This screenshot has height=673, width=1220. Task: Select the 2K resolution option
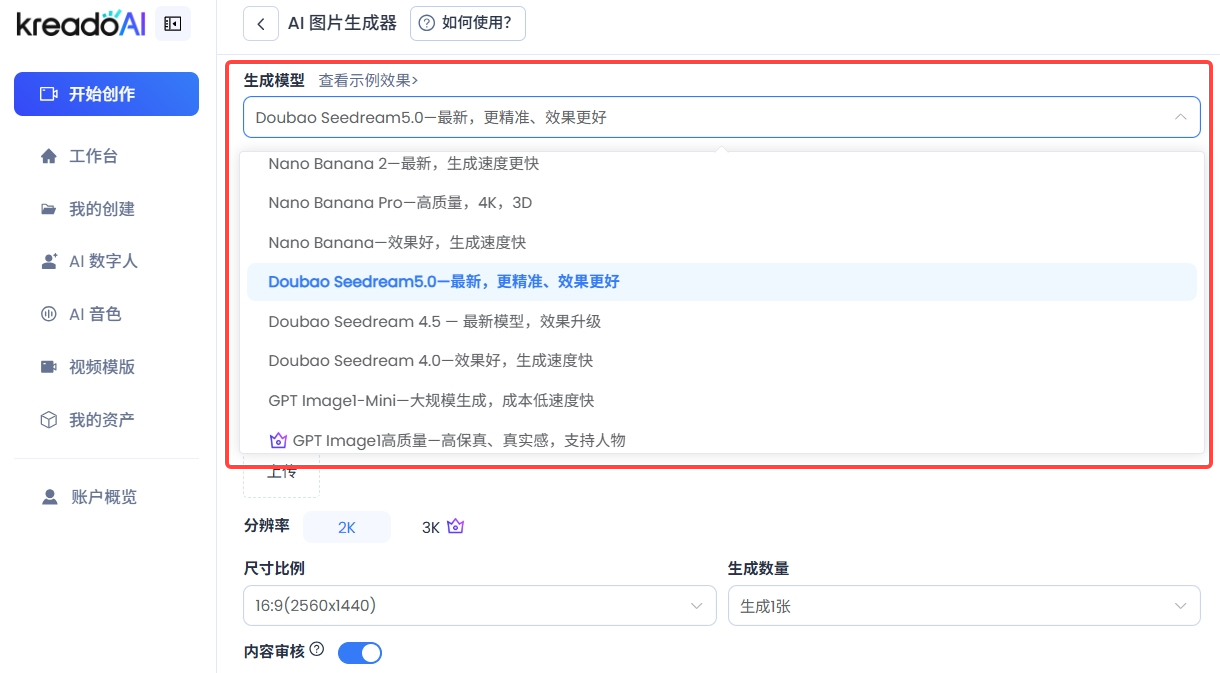pyautogui.click(x=346, y=527)
